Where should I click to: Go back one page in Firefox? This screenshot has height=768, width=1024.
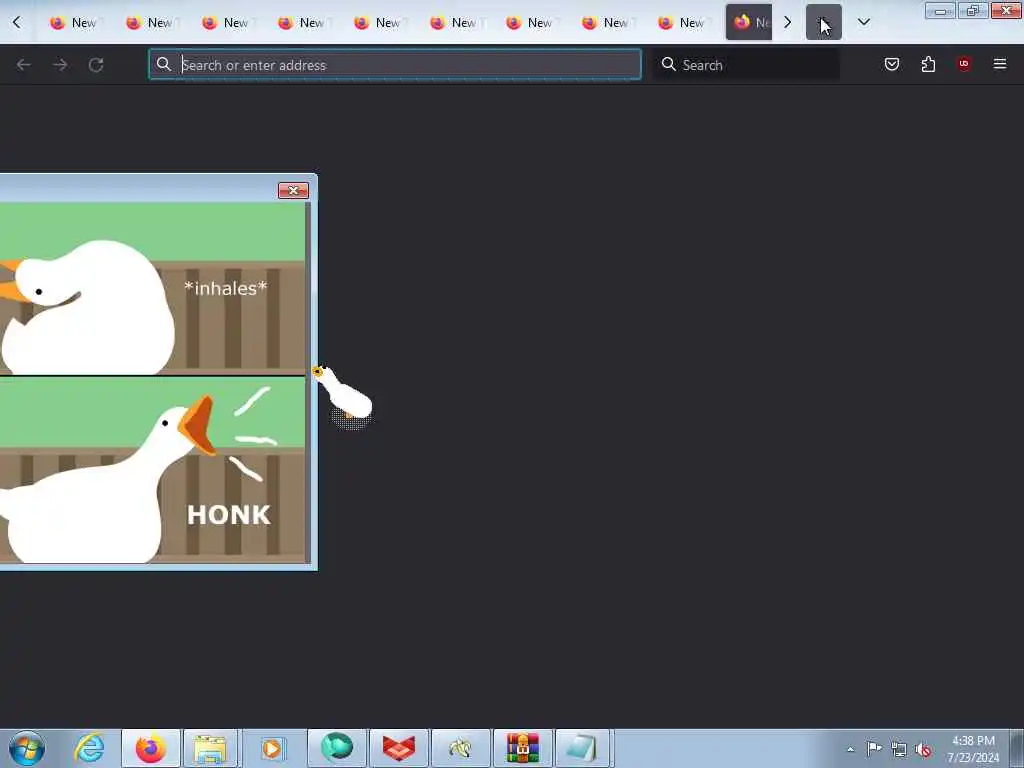point(24,65)
